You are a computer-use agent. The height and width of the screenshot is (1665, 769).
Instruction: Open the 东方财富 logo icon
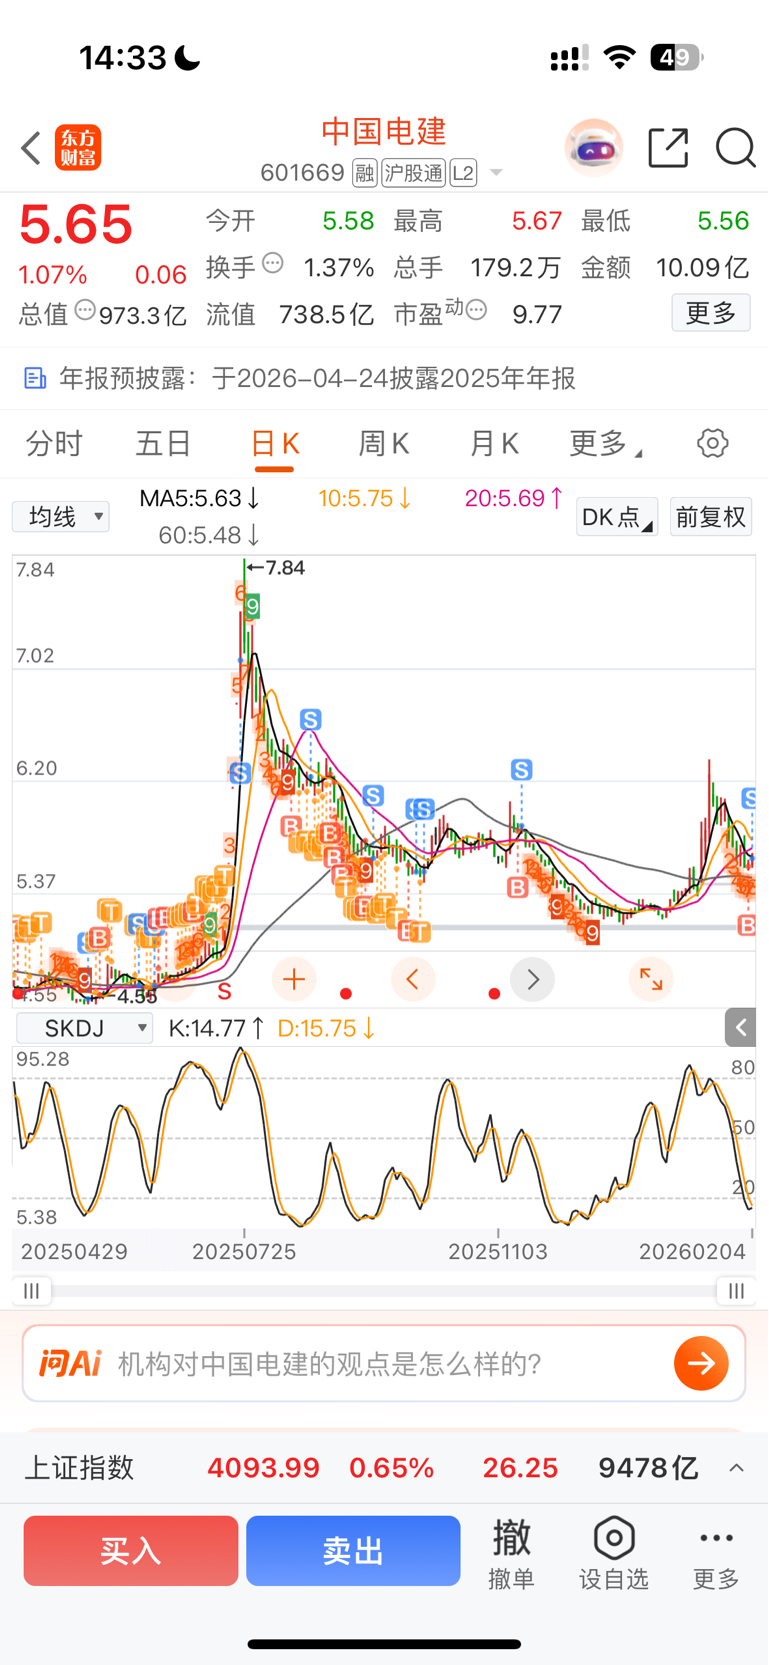78,148
